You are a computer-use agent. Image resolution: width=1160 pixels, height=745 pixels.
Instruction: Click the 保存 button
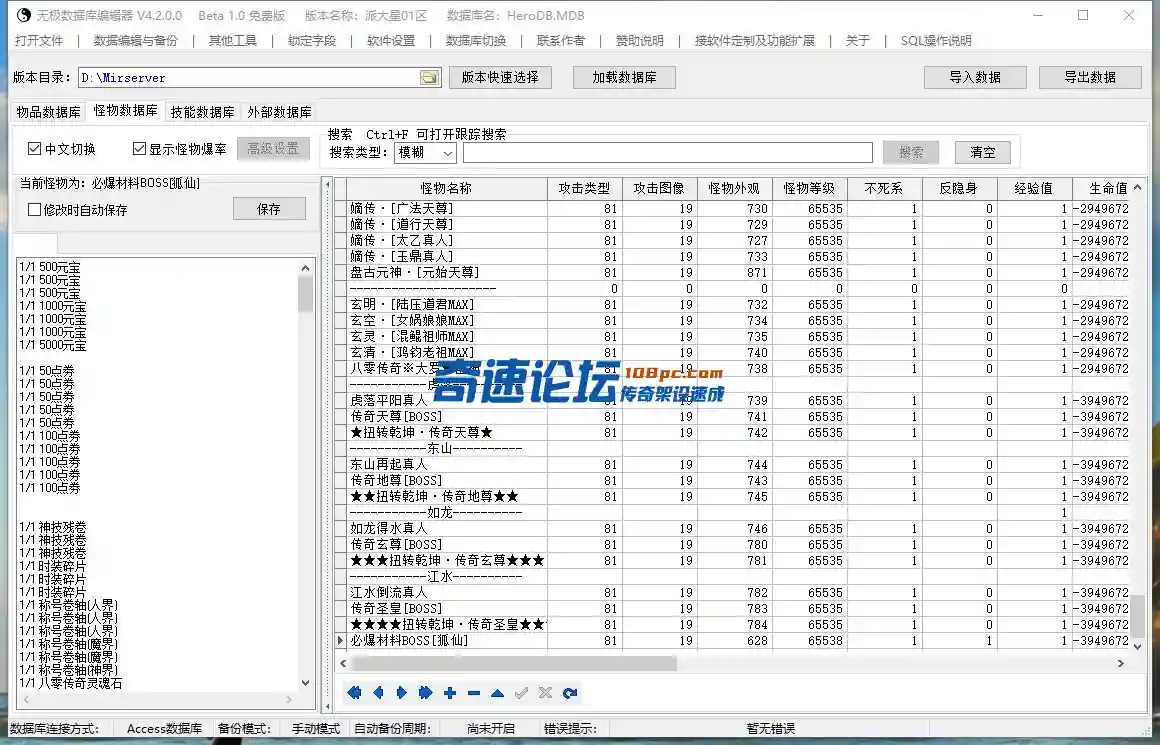coord(269,209)
